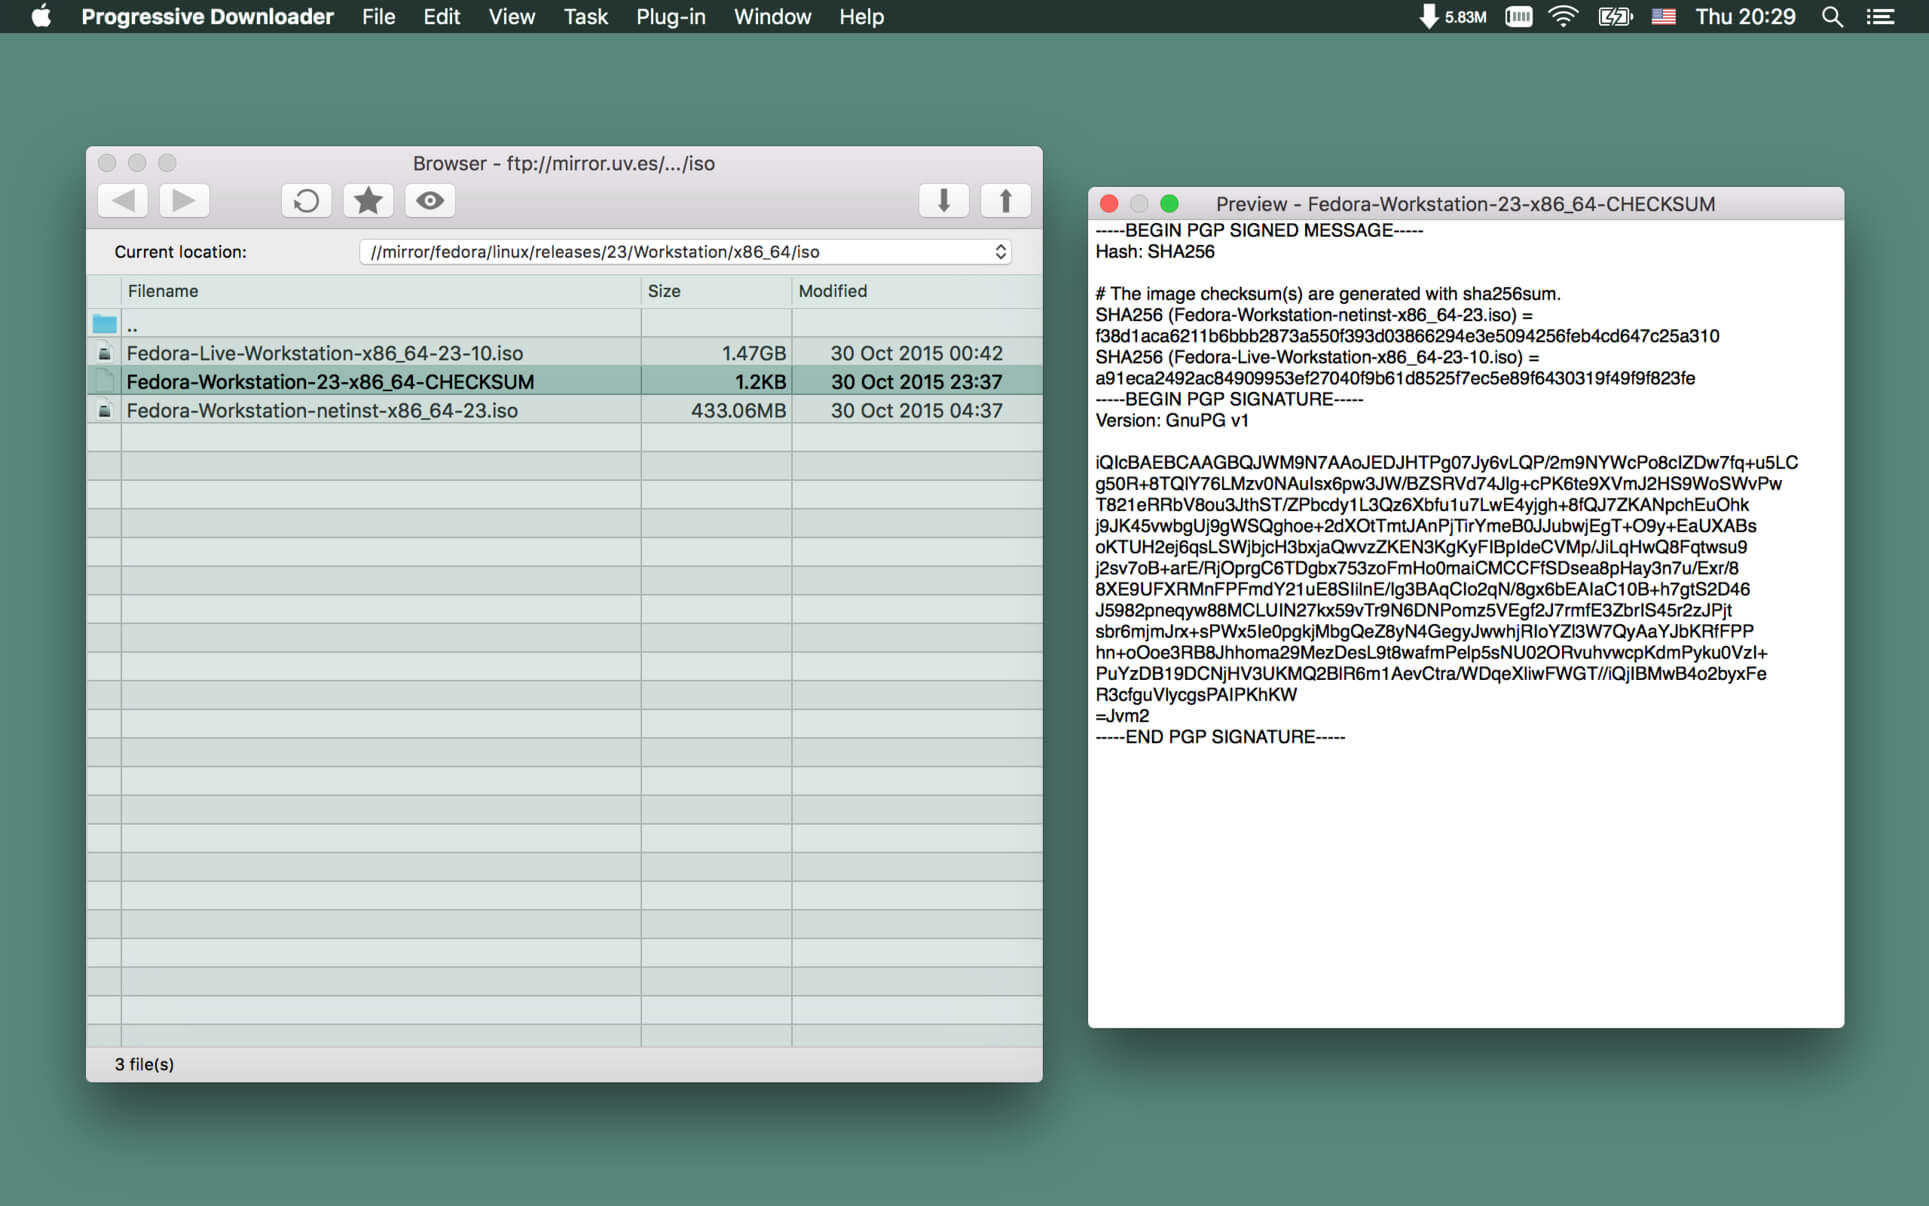1929x1206 pixels.
Task: Go forward with the right arrow button
Action: click(184, 201)
